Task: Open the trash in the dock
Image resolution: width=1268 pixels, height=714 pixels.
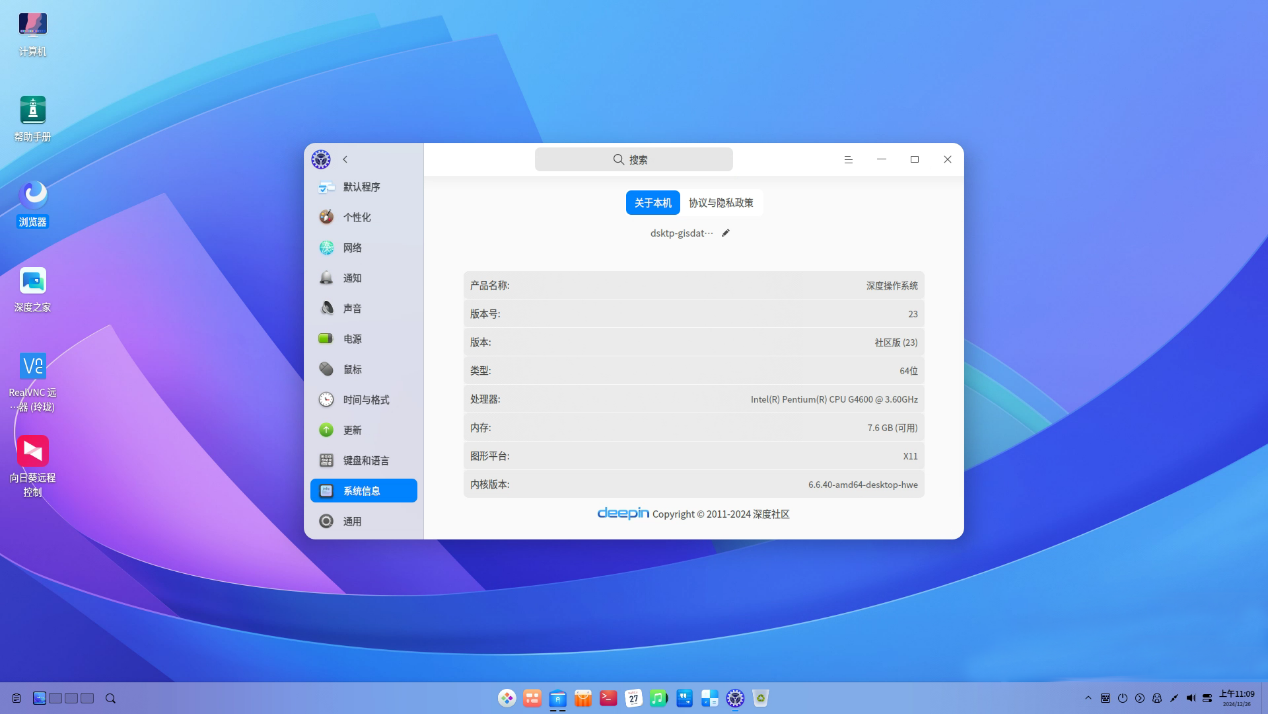Action: click(761, 698)
